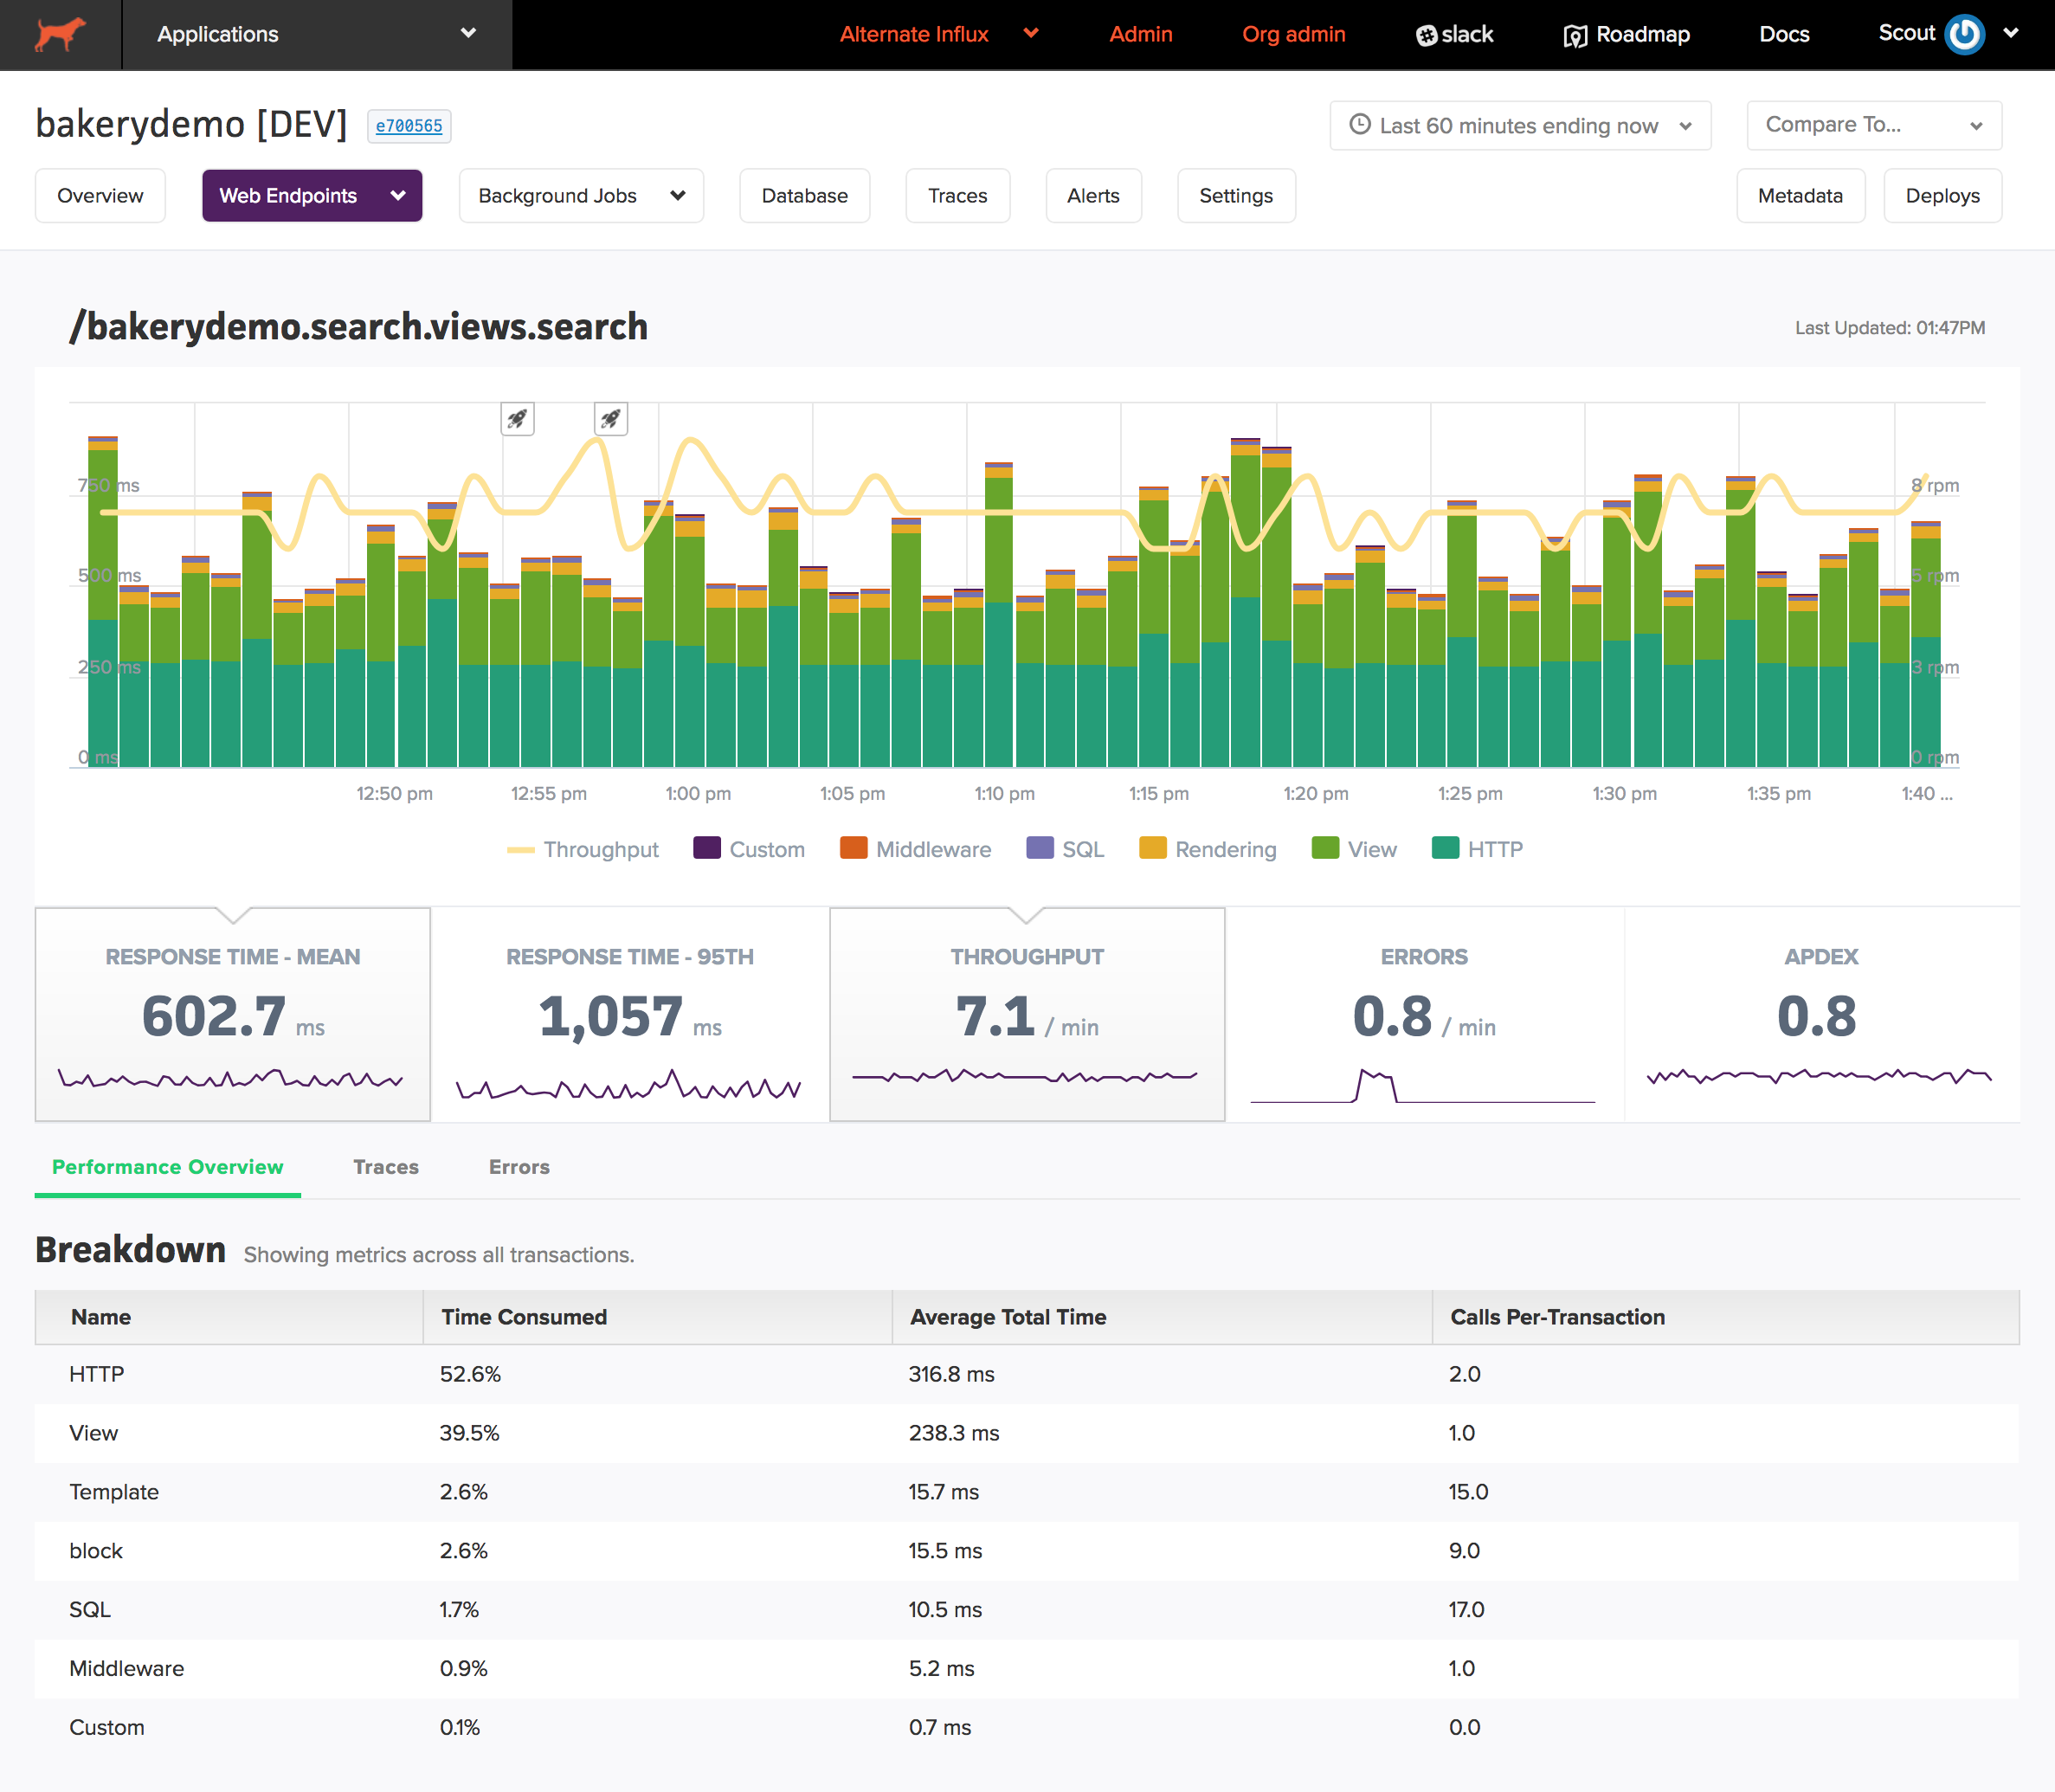Screen dimensions: 2055x1792
Task: Open the Metadata page
Action: (1800, 195)
